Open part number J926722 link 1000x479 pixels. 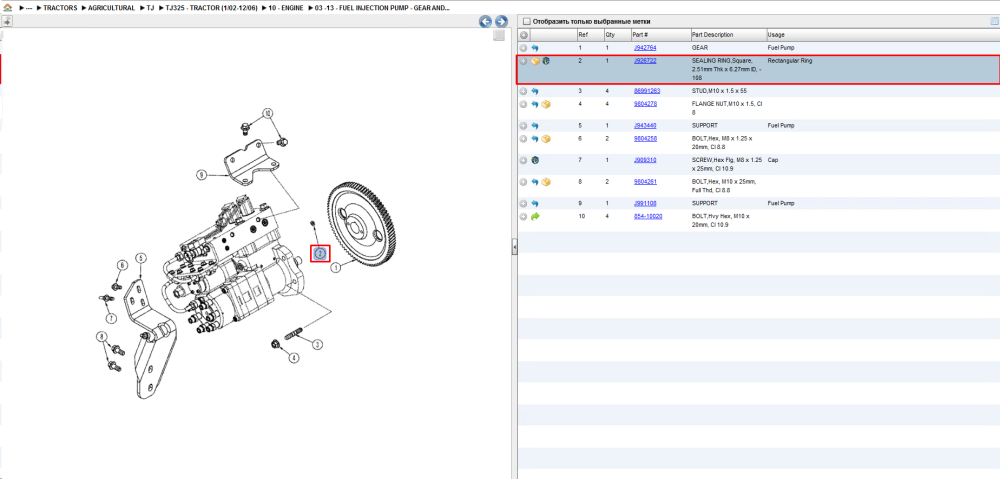(645, 61)
